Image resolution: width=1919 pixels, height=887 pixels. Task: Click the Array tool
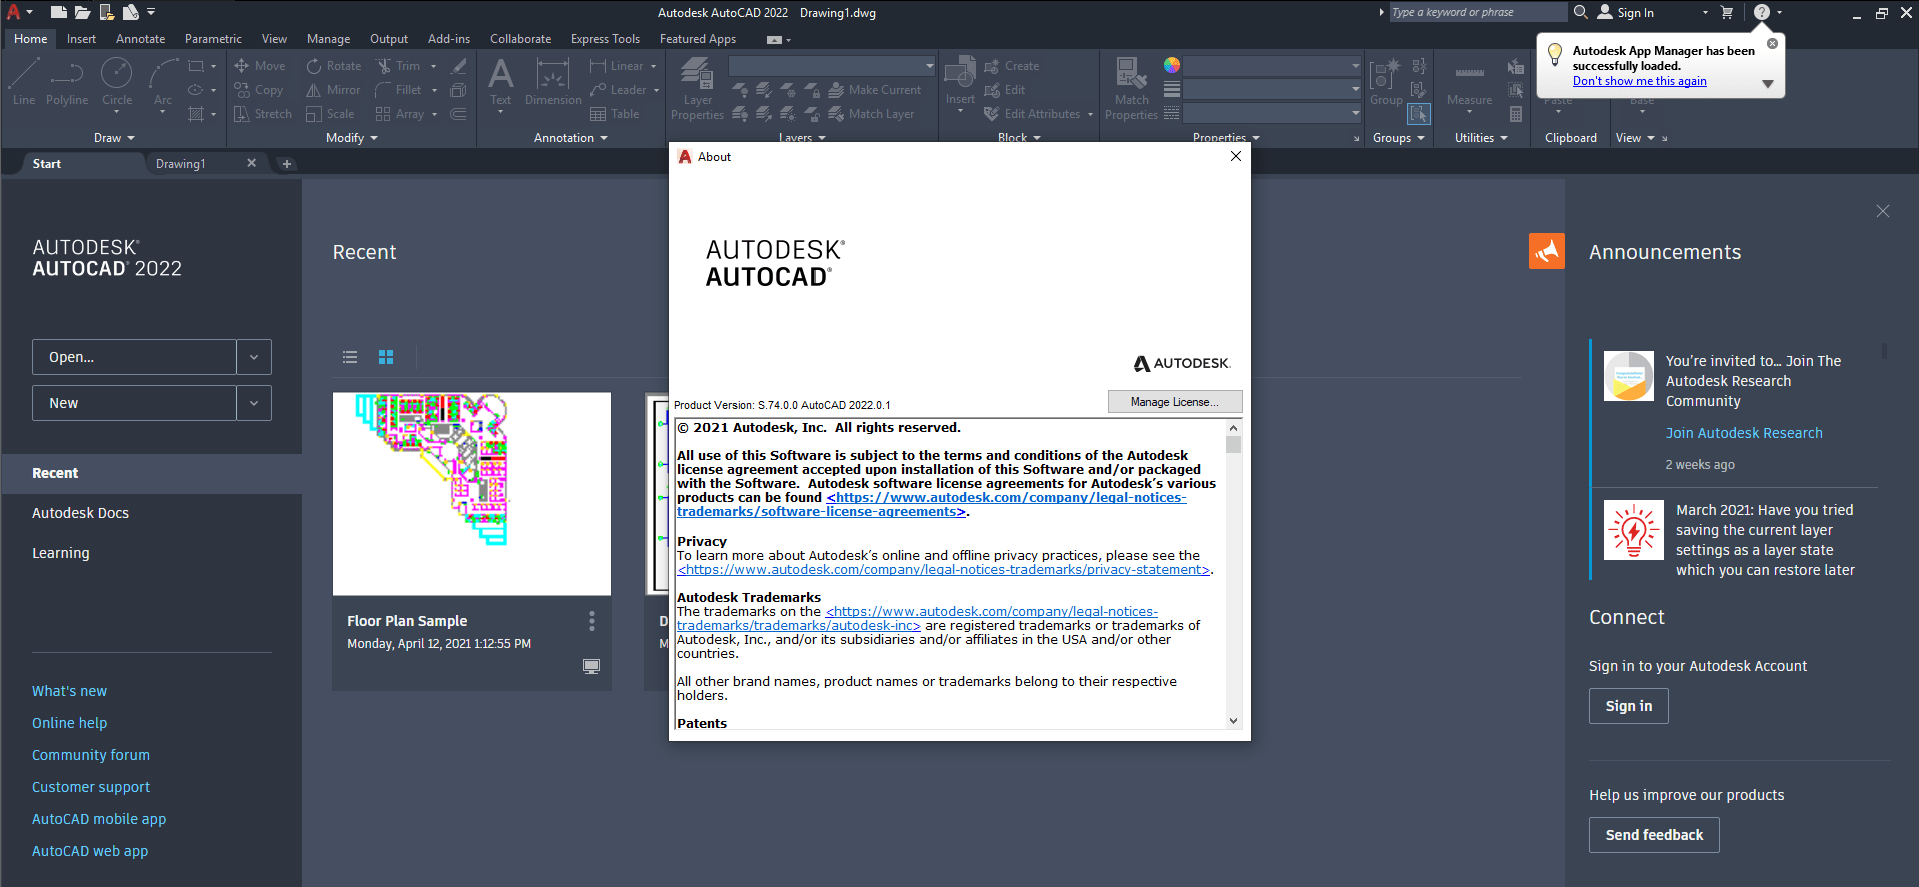(x=400, y=114)
